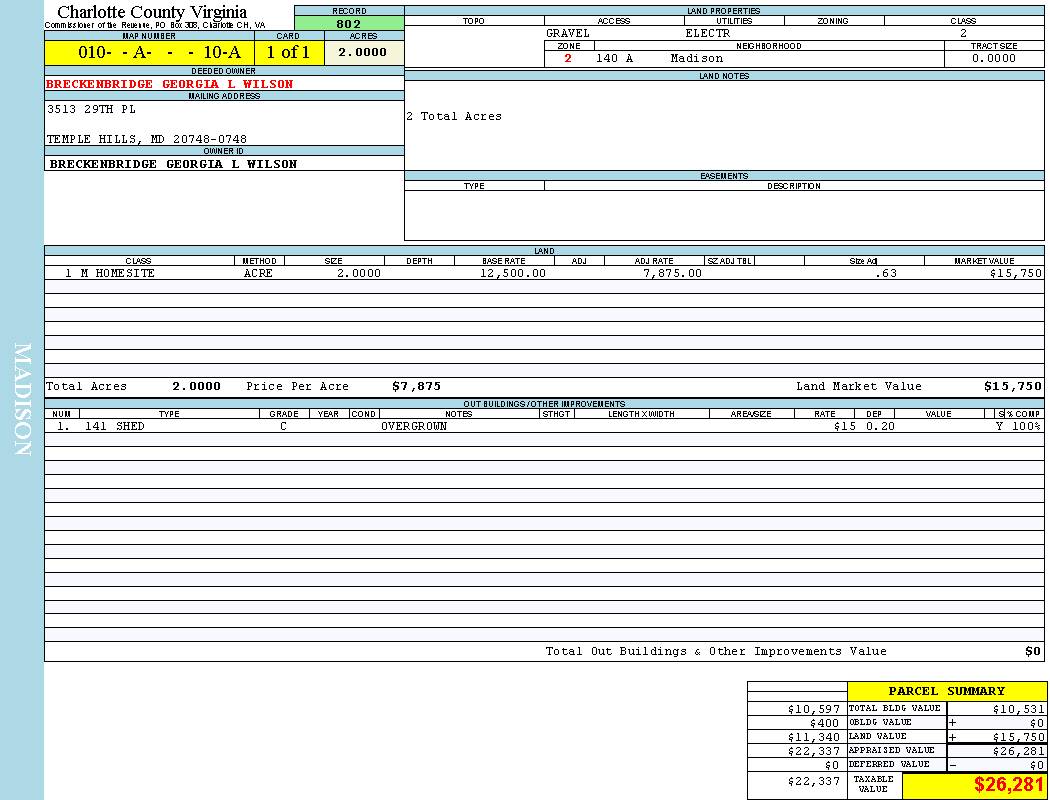This screenshot has width=1050, height=800.
Task: Click the vertical MADISON sidebar label
Action: 22,400
